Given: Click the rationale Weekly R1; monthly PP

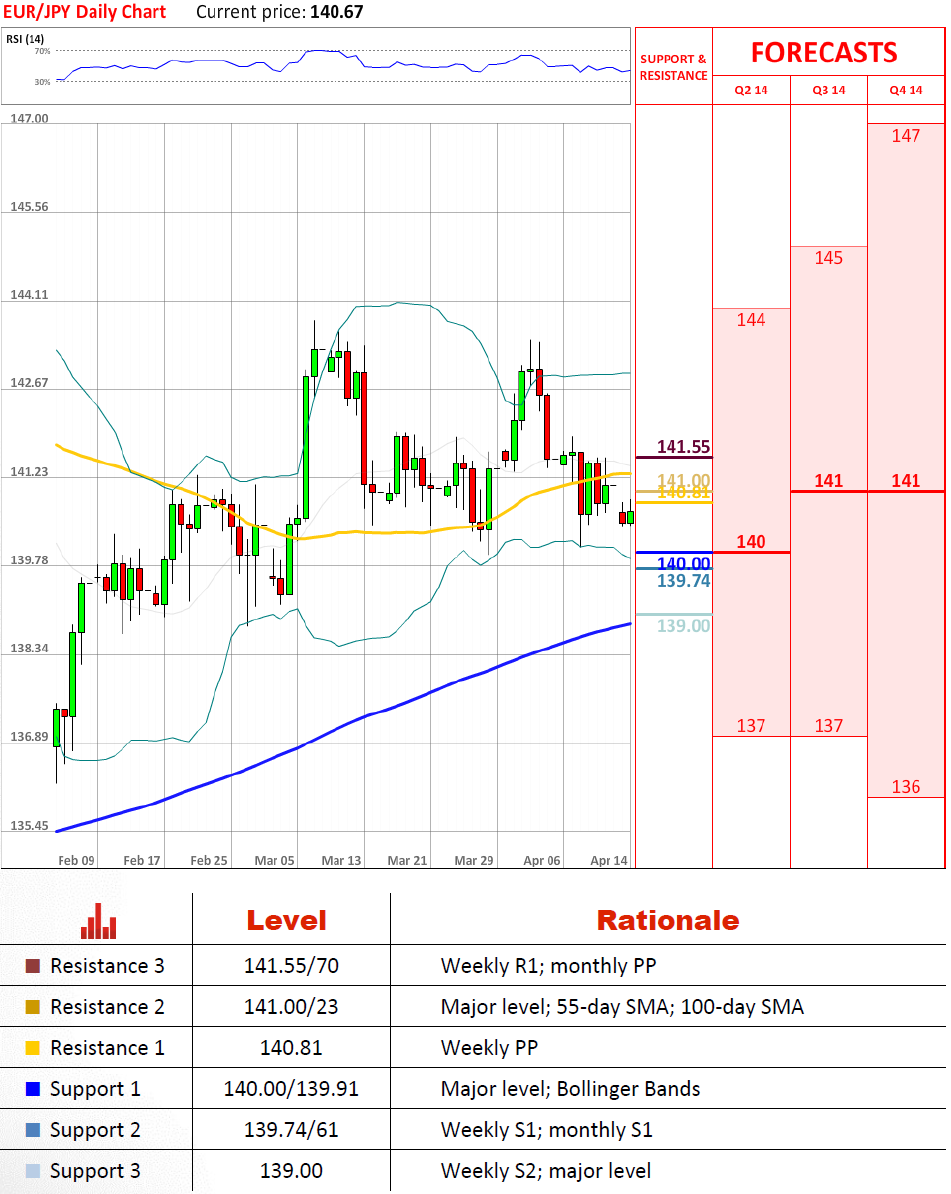Looking at the screenshot, I should pyautogui.click(x=548, y=966).
